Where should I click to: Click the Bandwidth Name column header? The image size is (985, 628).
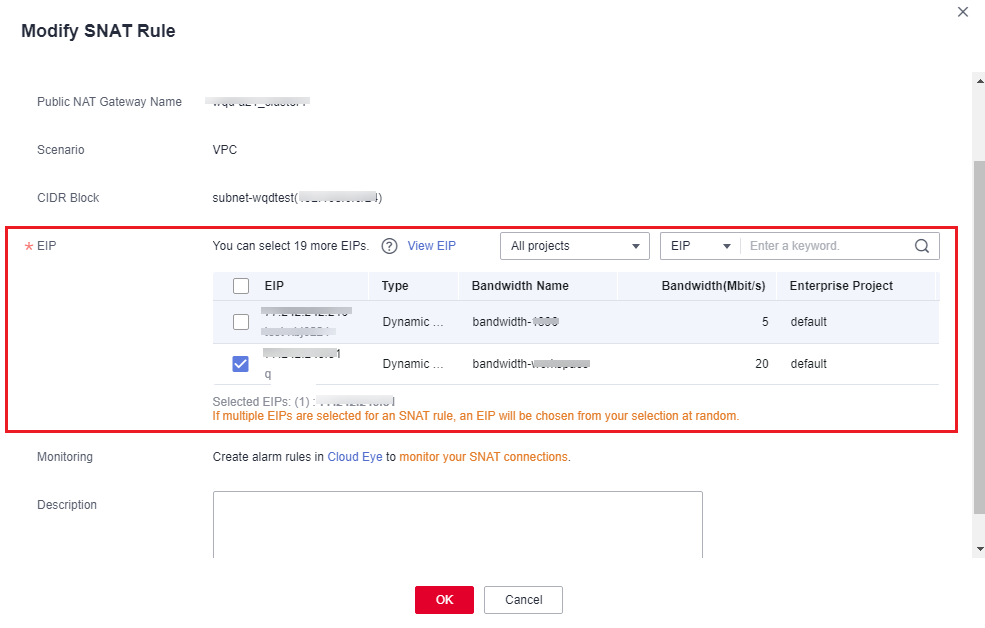pyautogui.click(x=520, y=286)
